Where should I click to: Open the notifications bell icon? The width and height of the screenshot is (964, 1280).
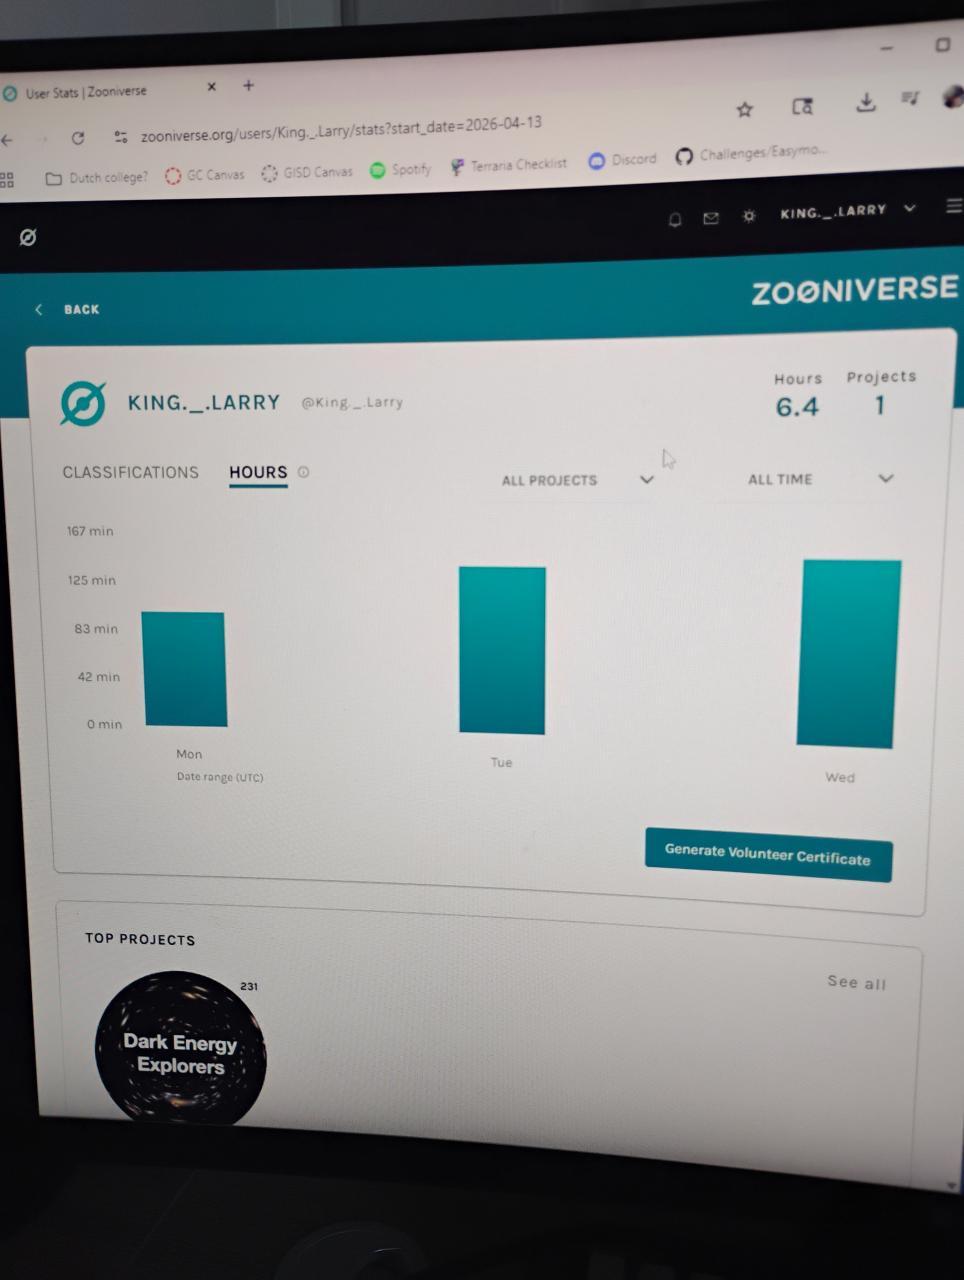pos(675,219)
